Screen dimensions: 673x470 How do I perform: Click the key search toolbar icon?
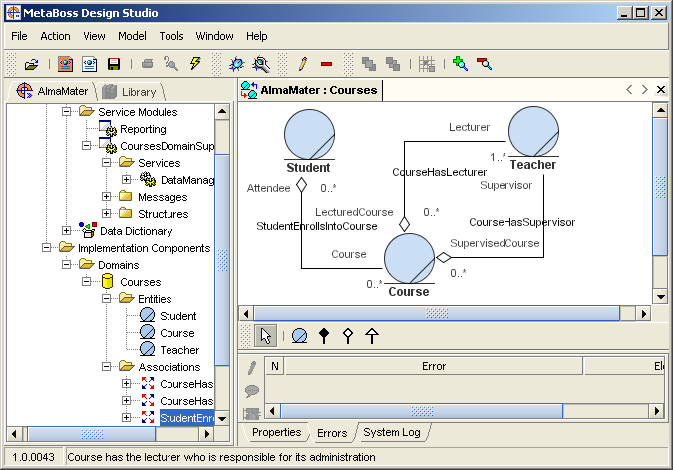click(x=171, y=64)
